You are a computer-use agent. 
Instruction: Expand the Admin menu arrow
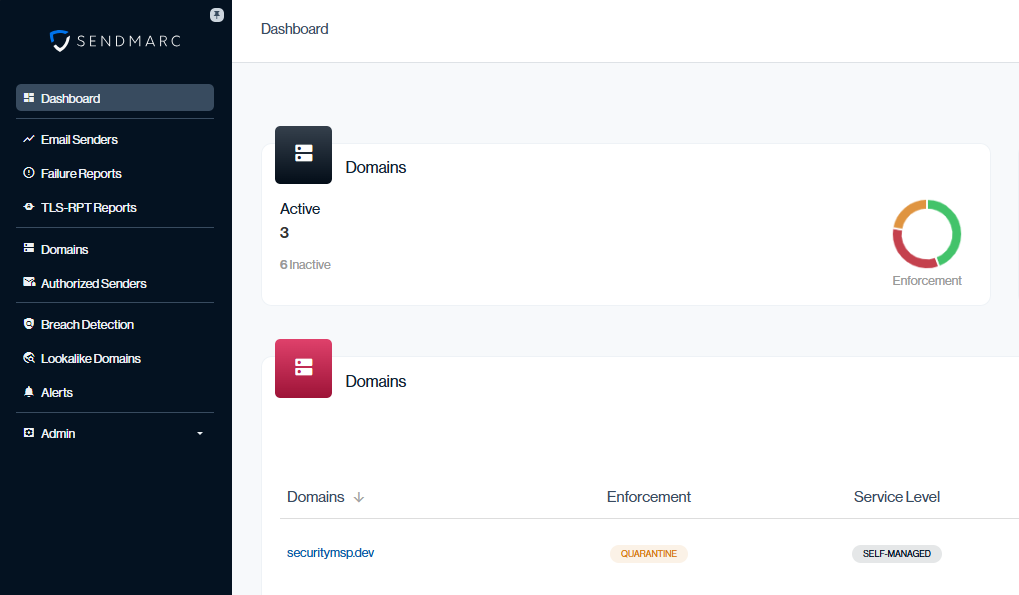[200, 433]
